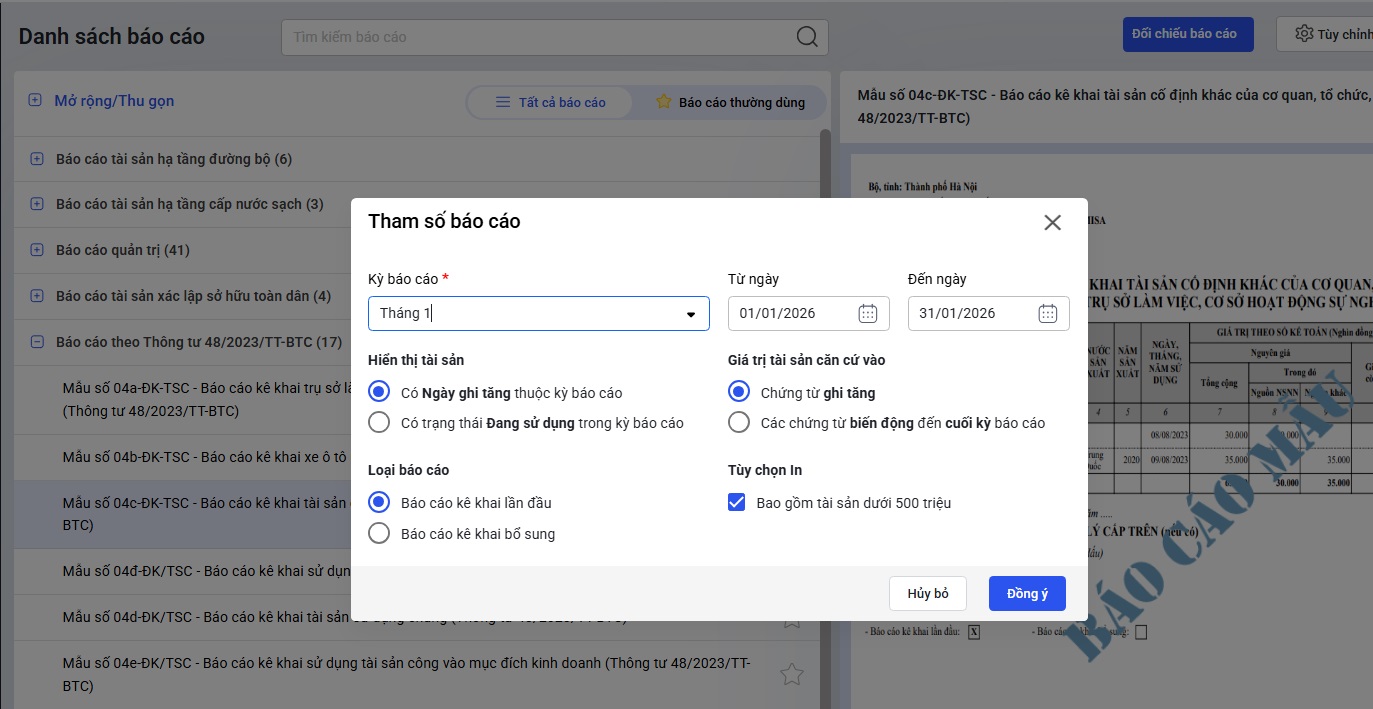Image resolution: width=1373 pixels, height=709 pixels.
Task: Click the 'Mở rộng/Thu gọn' plus icon
Action: point(35,101)
